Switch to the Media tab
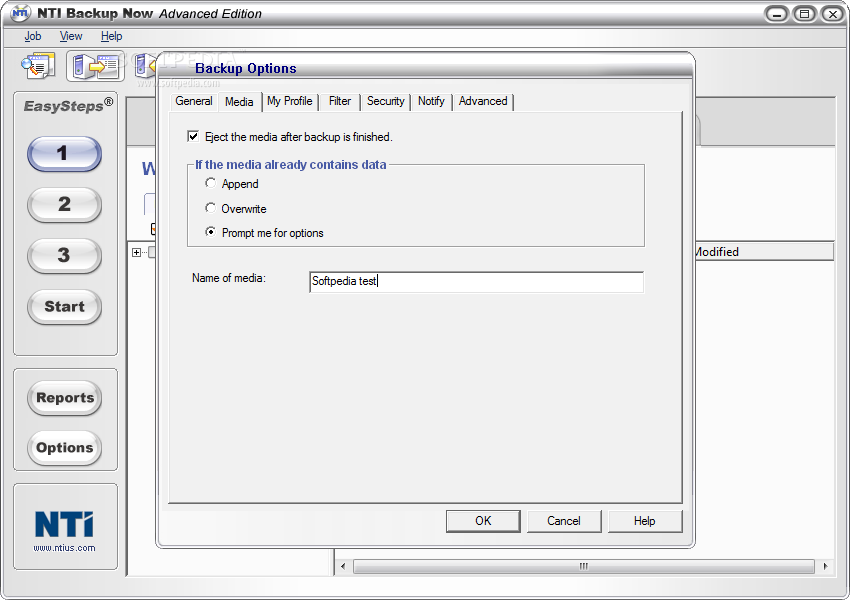This screenshot has width=851, height=601. tap(239, 102)
